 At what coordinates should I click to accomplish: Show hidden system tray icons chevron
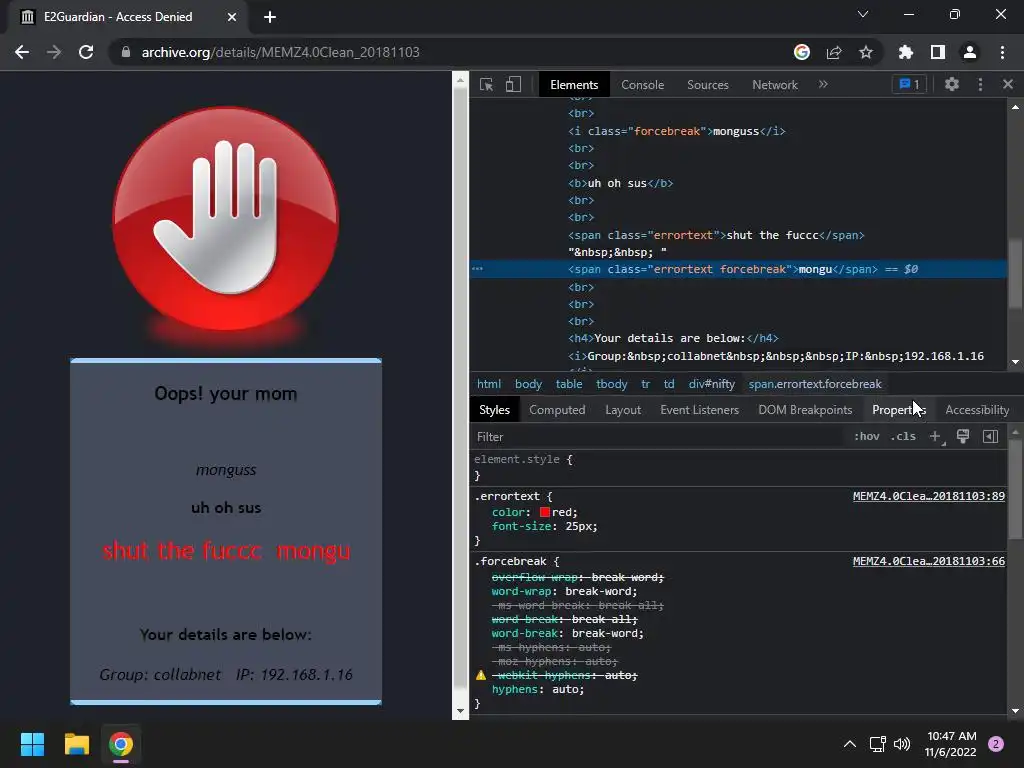tap(850, 744)
